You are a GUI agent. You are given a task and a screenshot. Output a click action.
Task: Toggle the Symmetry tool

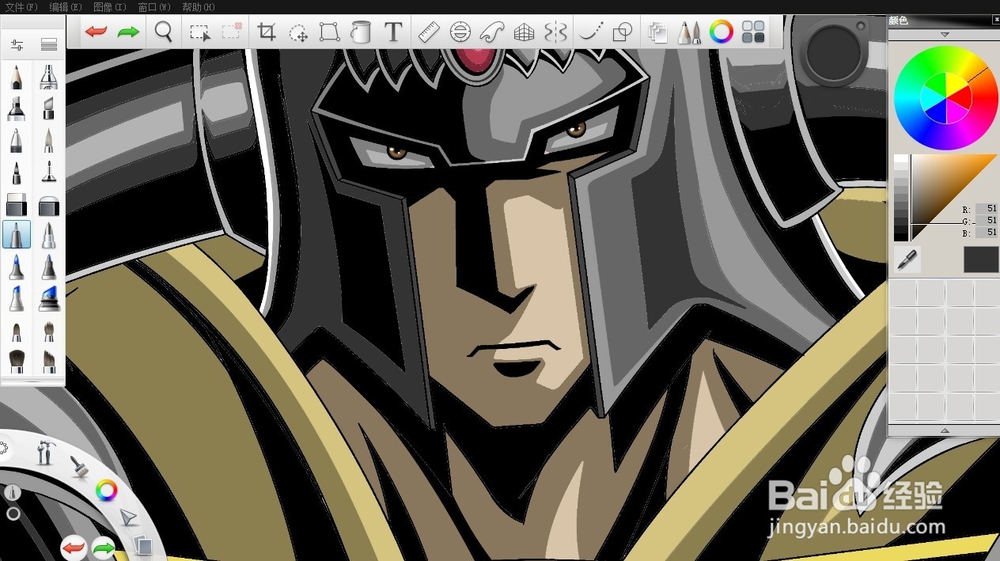point(555,31)
